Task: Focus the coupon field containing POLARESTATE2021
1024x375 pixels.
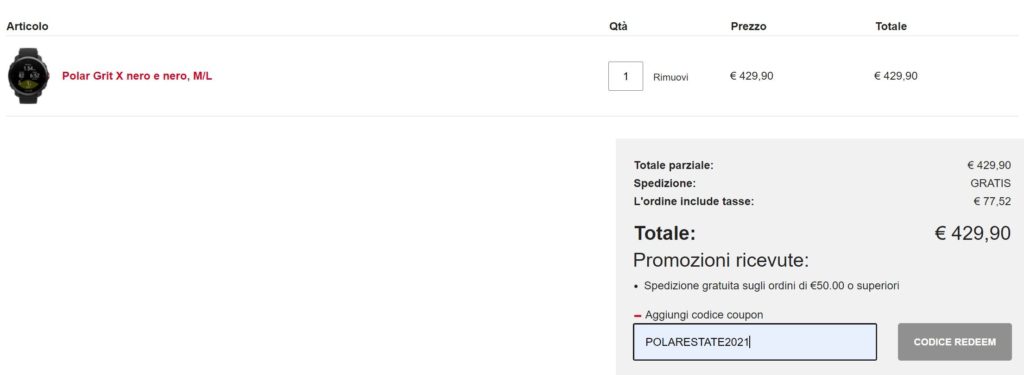Action: (755, 342)
